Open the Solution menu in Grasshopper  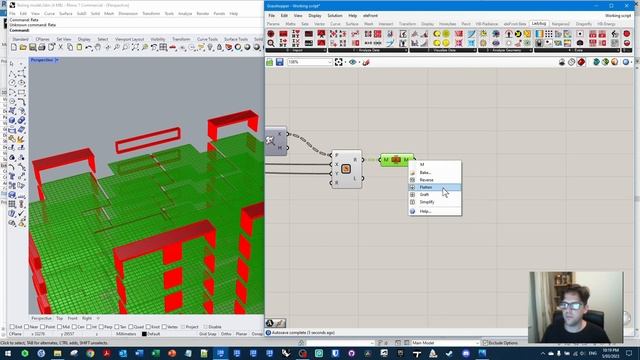[335, 16]
